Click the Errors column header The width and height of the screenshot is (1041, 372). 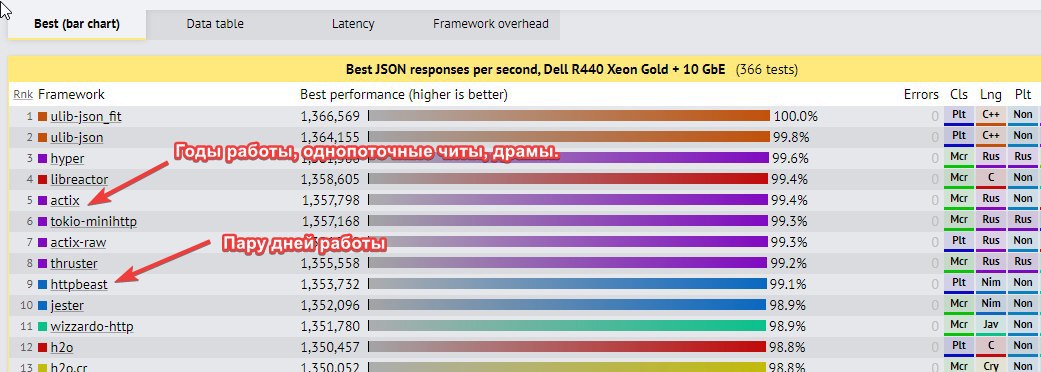[x=921, y=95]
